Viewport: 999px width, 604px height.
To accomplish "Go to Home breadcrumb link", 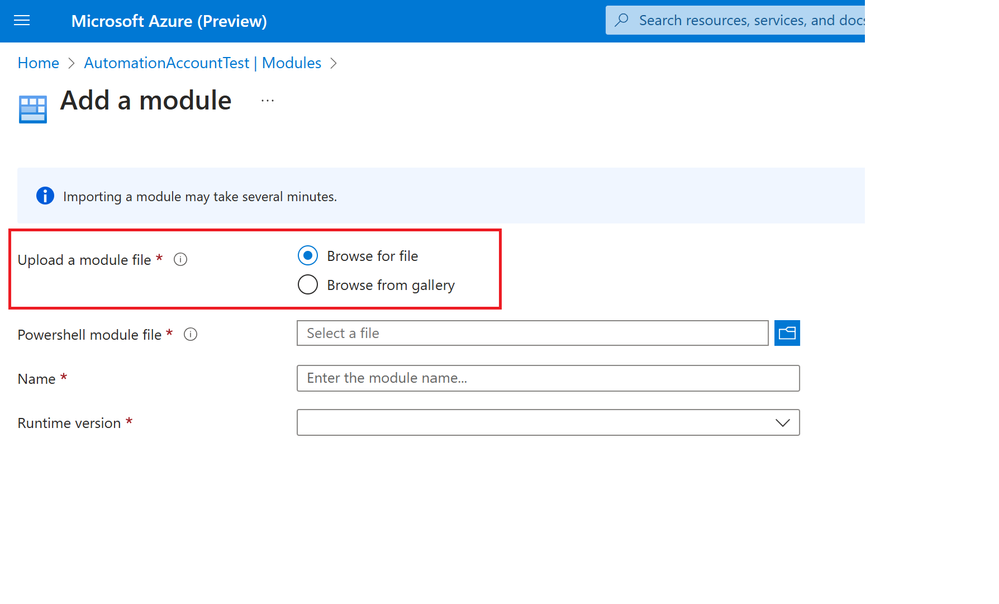I will pos(38,63).
